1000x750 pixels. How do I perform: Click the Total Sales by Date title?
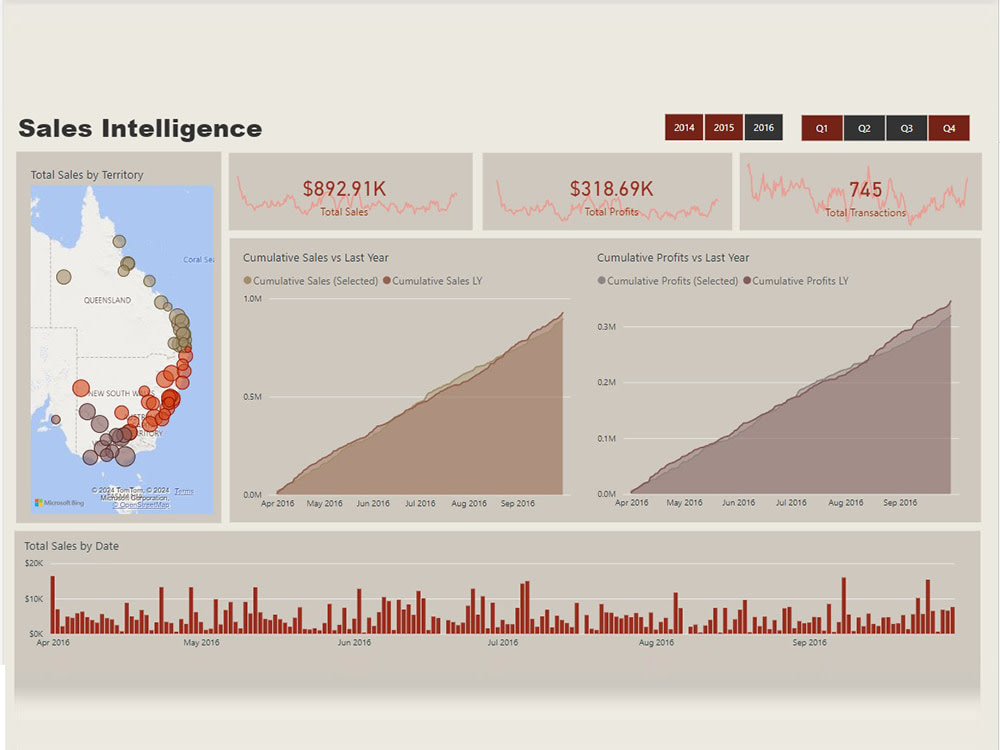click(x=71, y=546)
